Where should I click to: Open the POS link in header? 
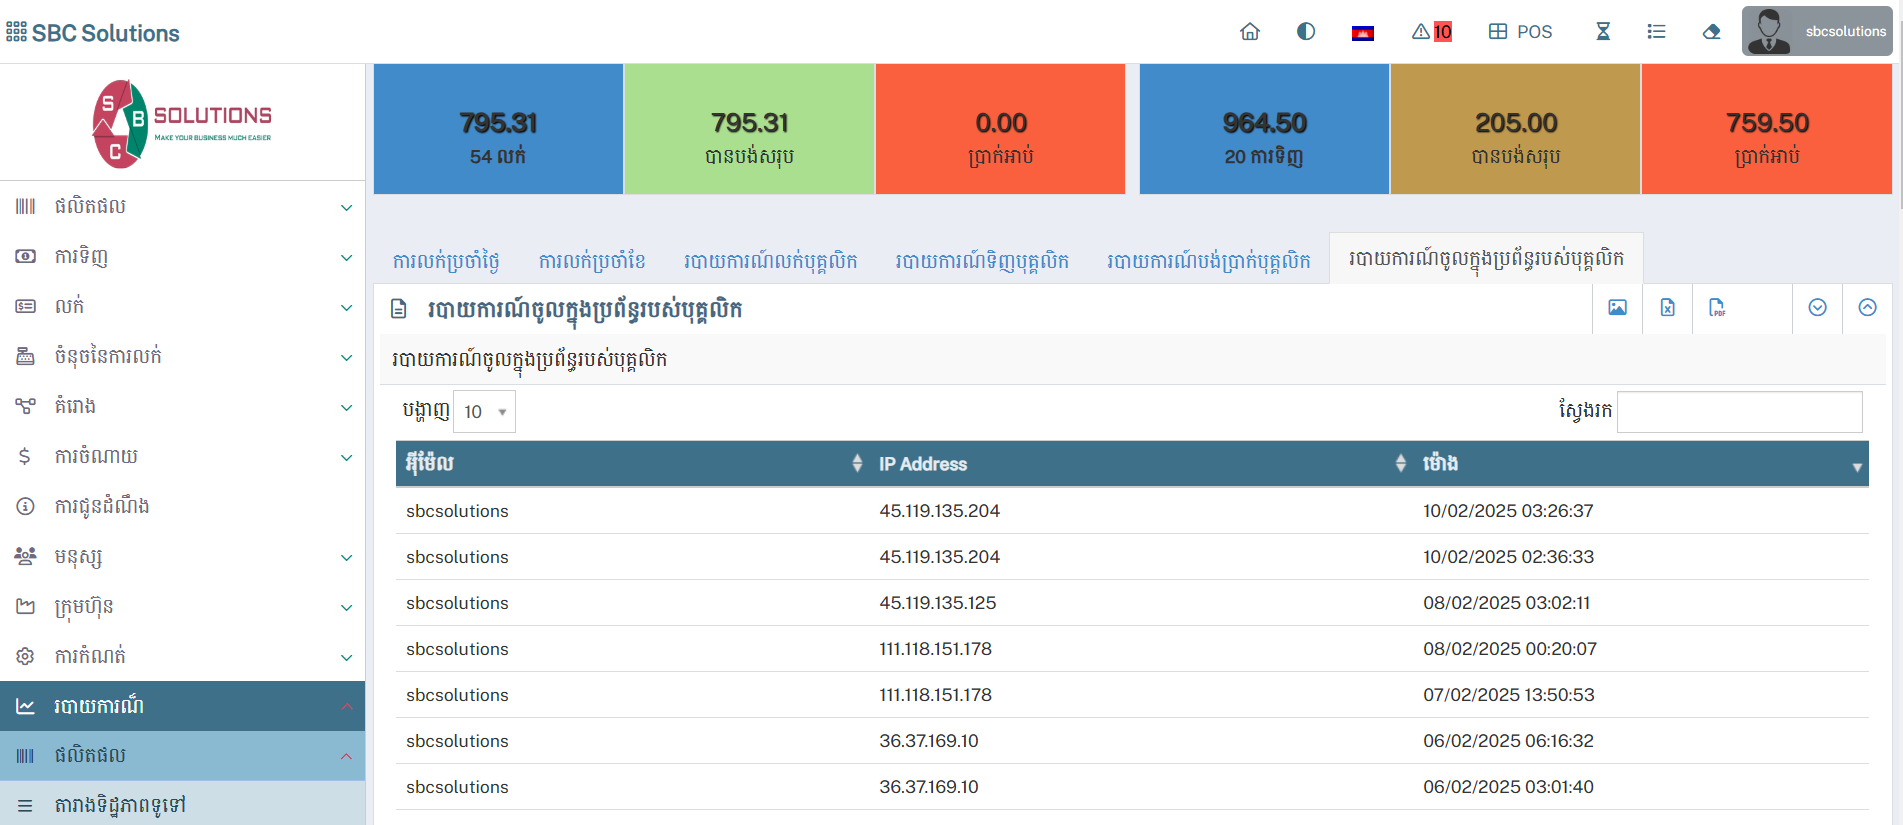1520,32
